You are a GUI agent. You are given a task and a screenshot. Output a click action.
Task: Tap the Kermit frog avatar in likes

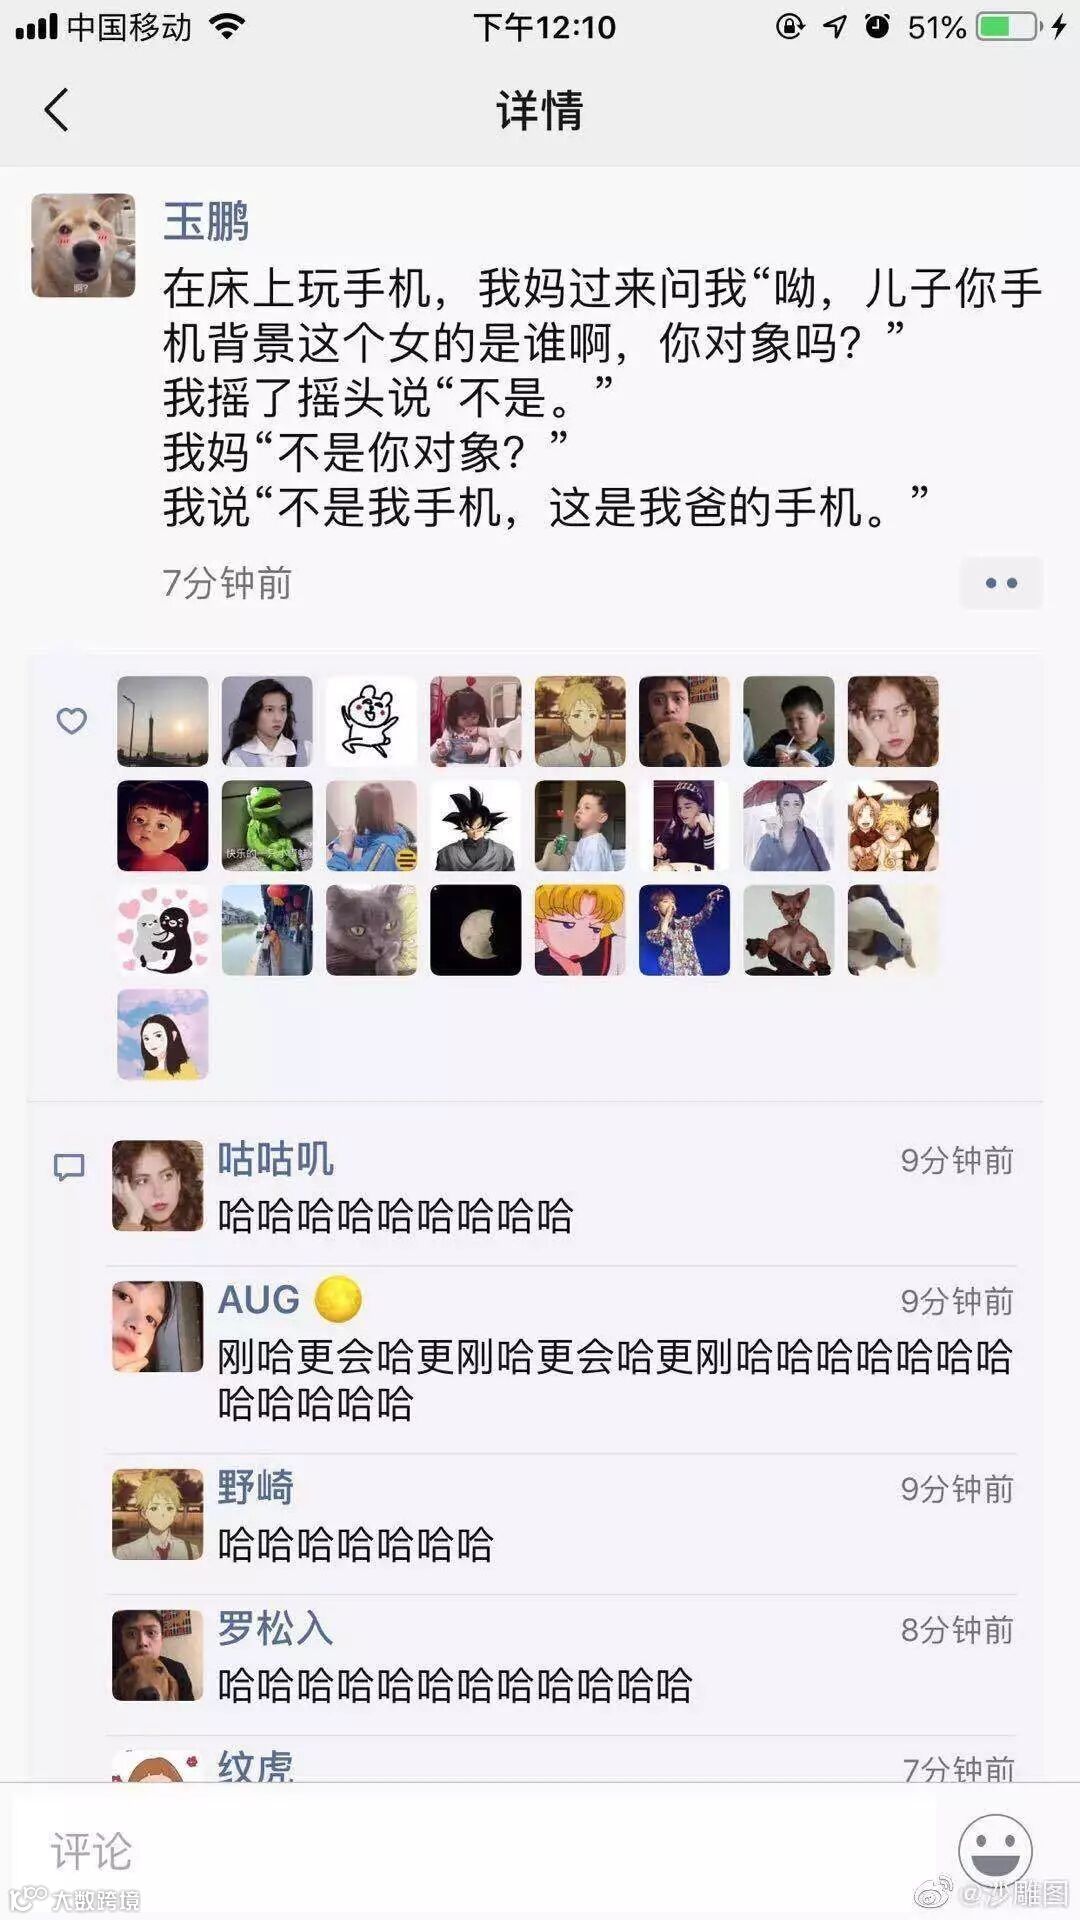click(267, 826)
